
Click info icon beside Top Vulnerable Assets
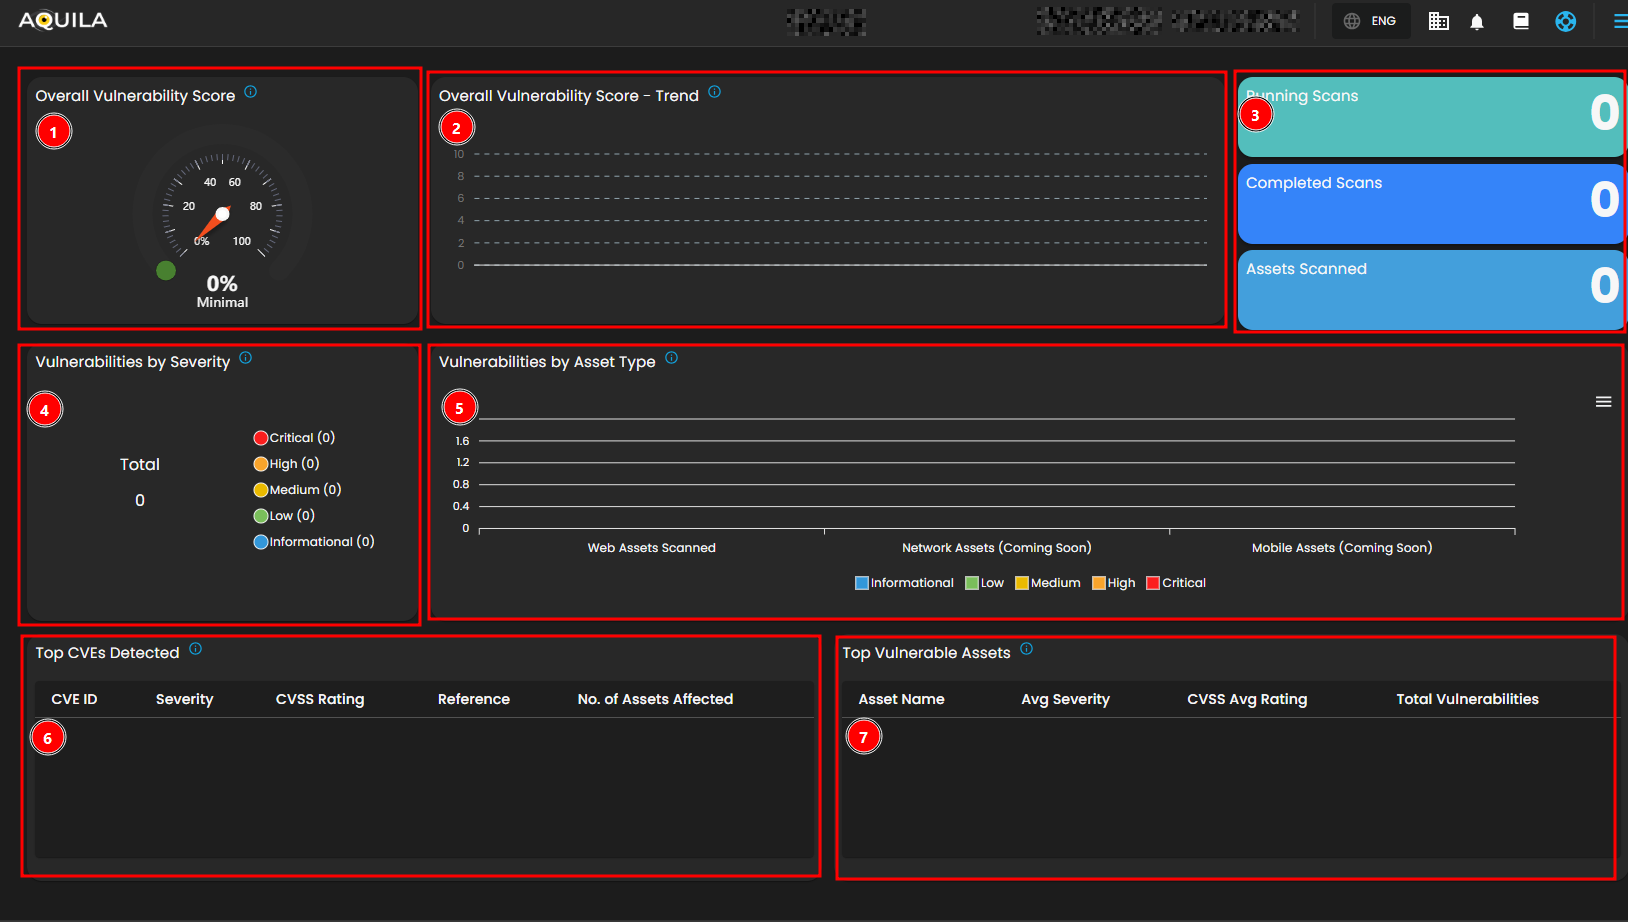coord(1027,649)
